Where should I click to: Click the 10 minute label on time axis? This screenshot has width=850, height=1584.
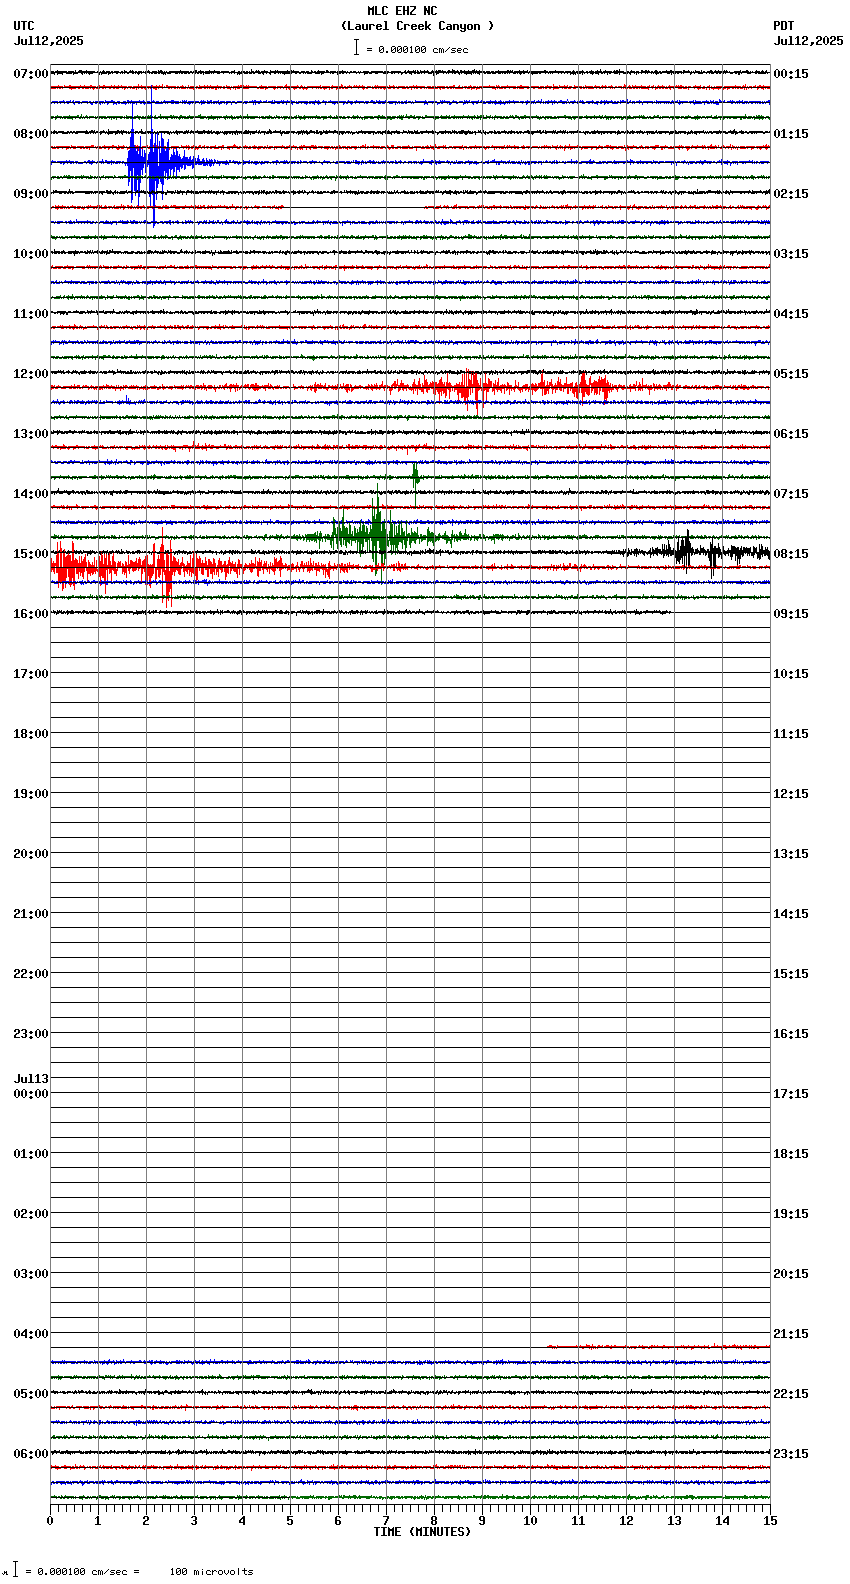(x=530, y=1521)
